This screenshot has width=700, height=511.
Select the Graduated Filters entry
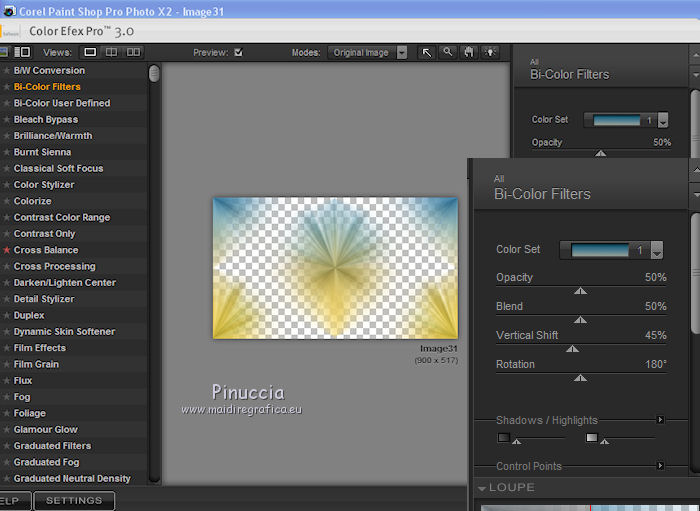(x=52, y=446)
